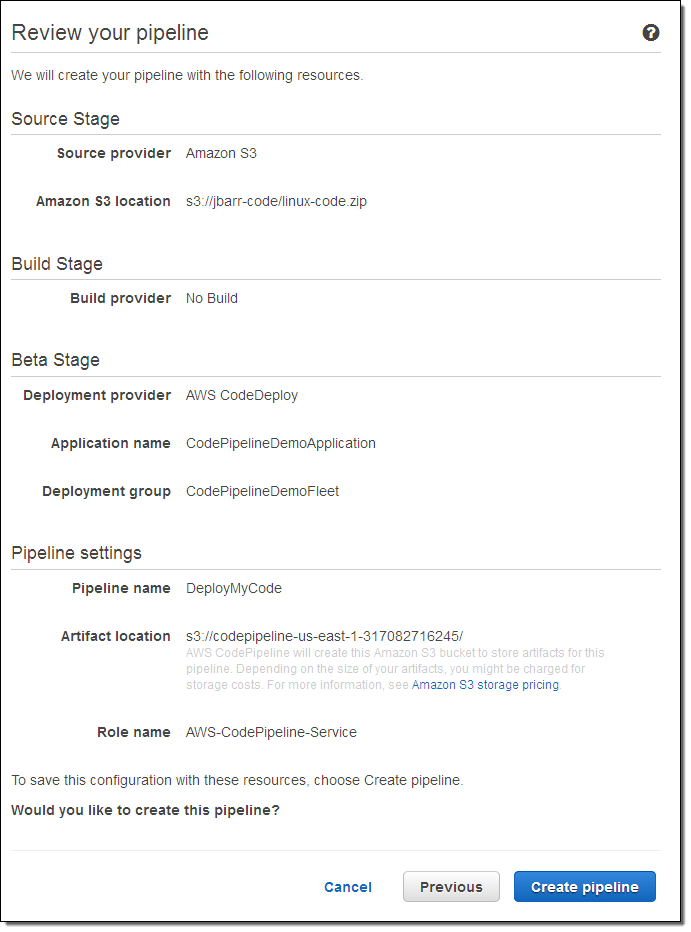Click the DeployMyCode pipeline name value
The image size is (691, 932).
(234, 588)
